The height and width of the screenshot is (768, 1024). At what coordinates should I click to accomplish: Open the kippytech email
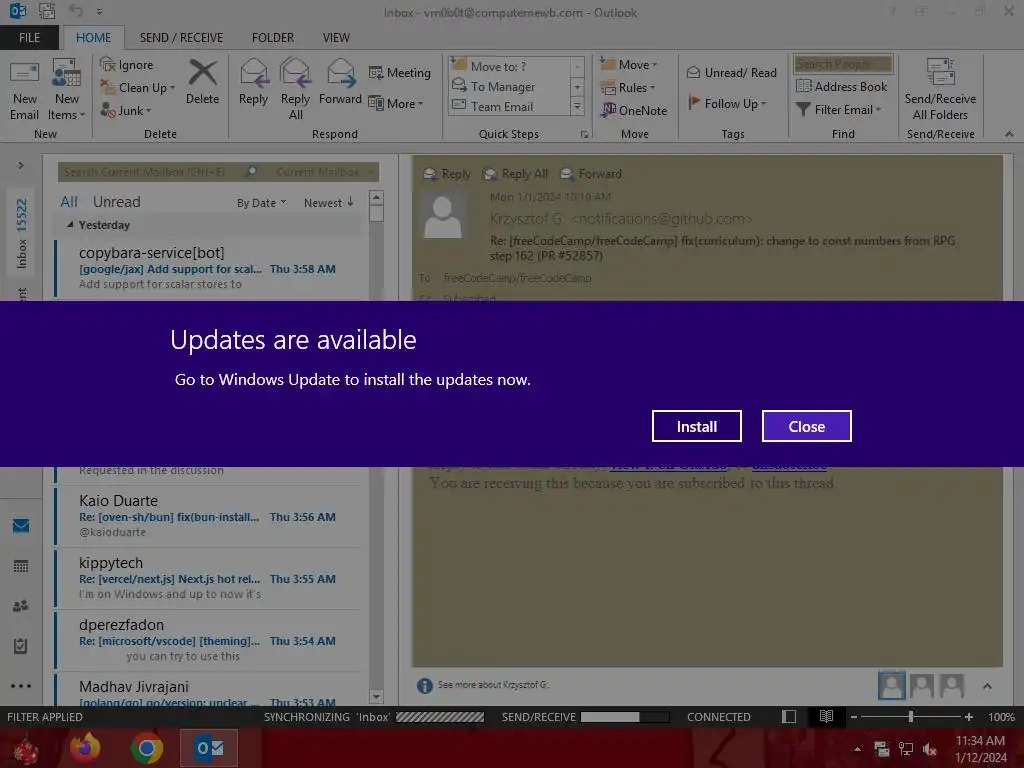209,578
